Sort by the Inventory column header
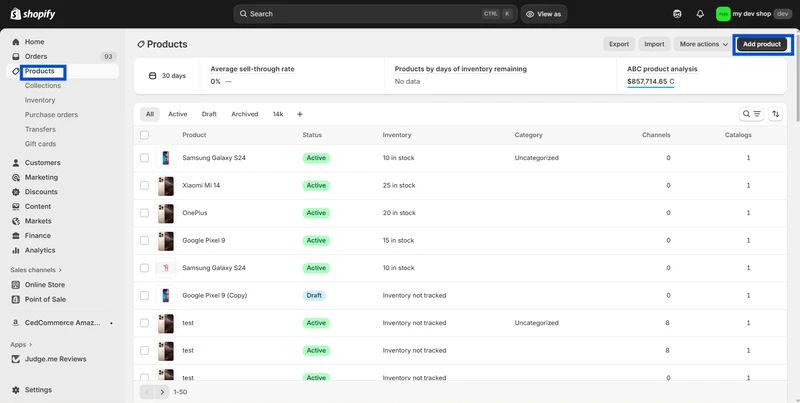Screen dimensions: 800x403 (397, 135)
